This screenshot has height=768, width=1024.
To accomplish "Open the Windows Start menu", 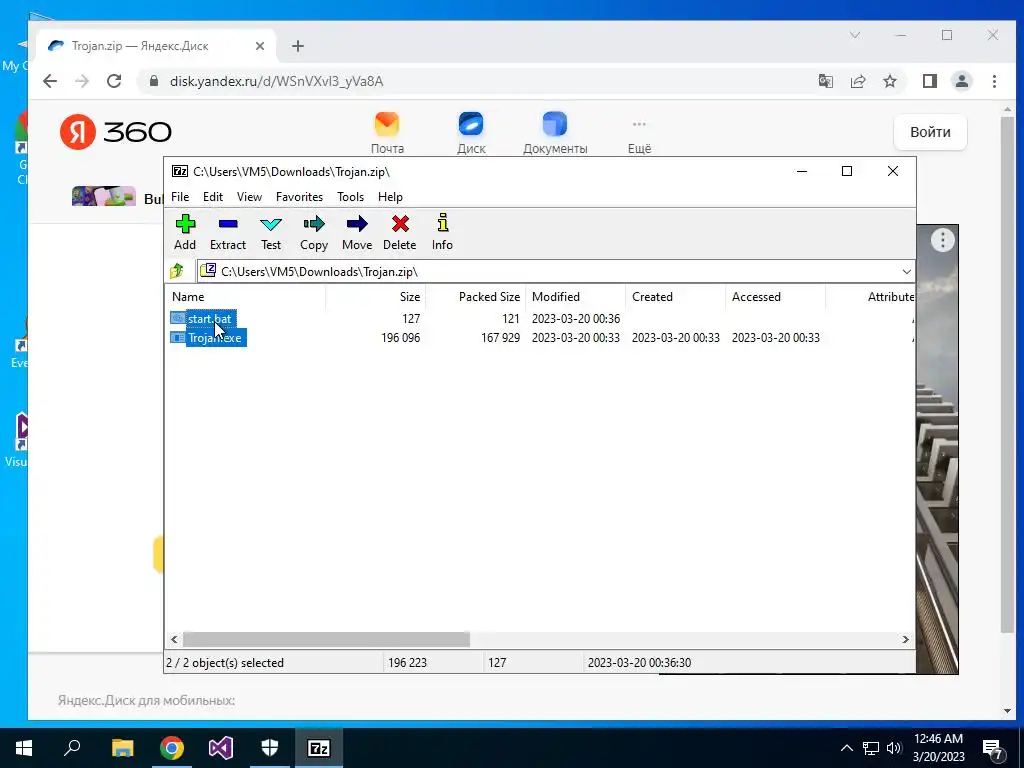I will (x=24, y=748).
